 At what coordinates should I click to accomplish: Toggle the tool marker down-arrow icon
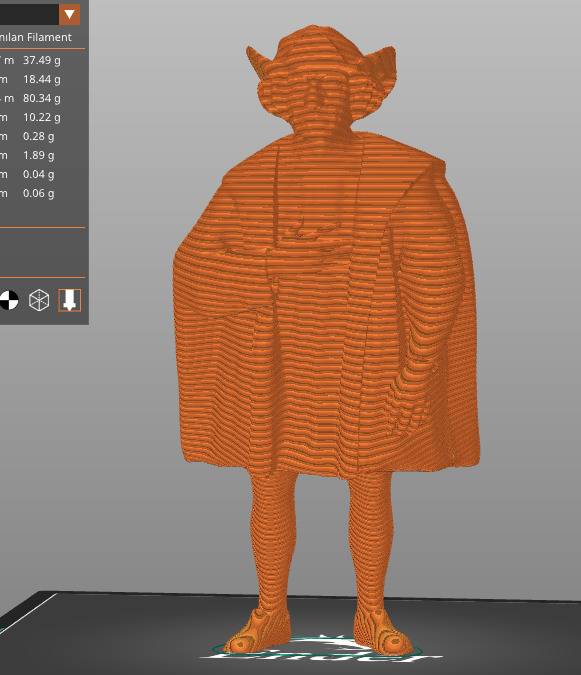point(69,300)
